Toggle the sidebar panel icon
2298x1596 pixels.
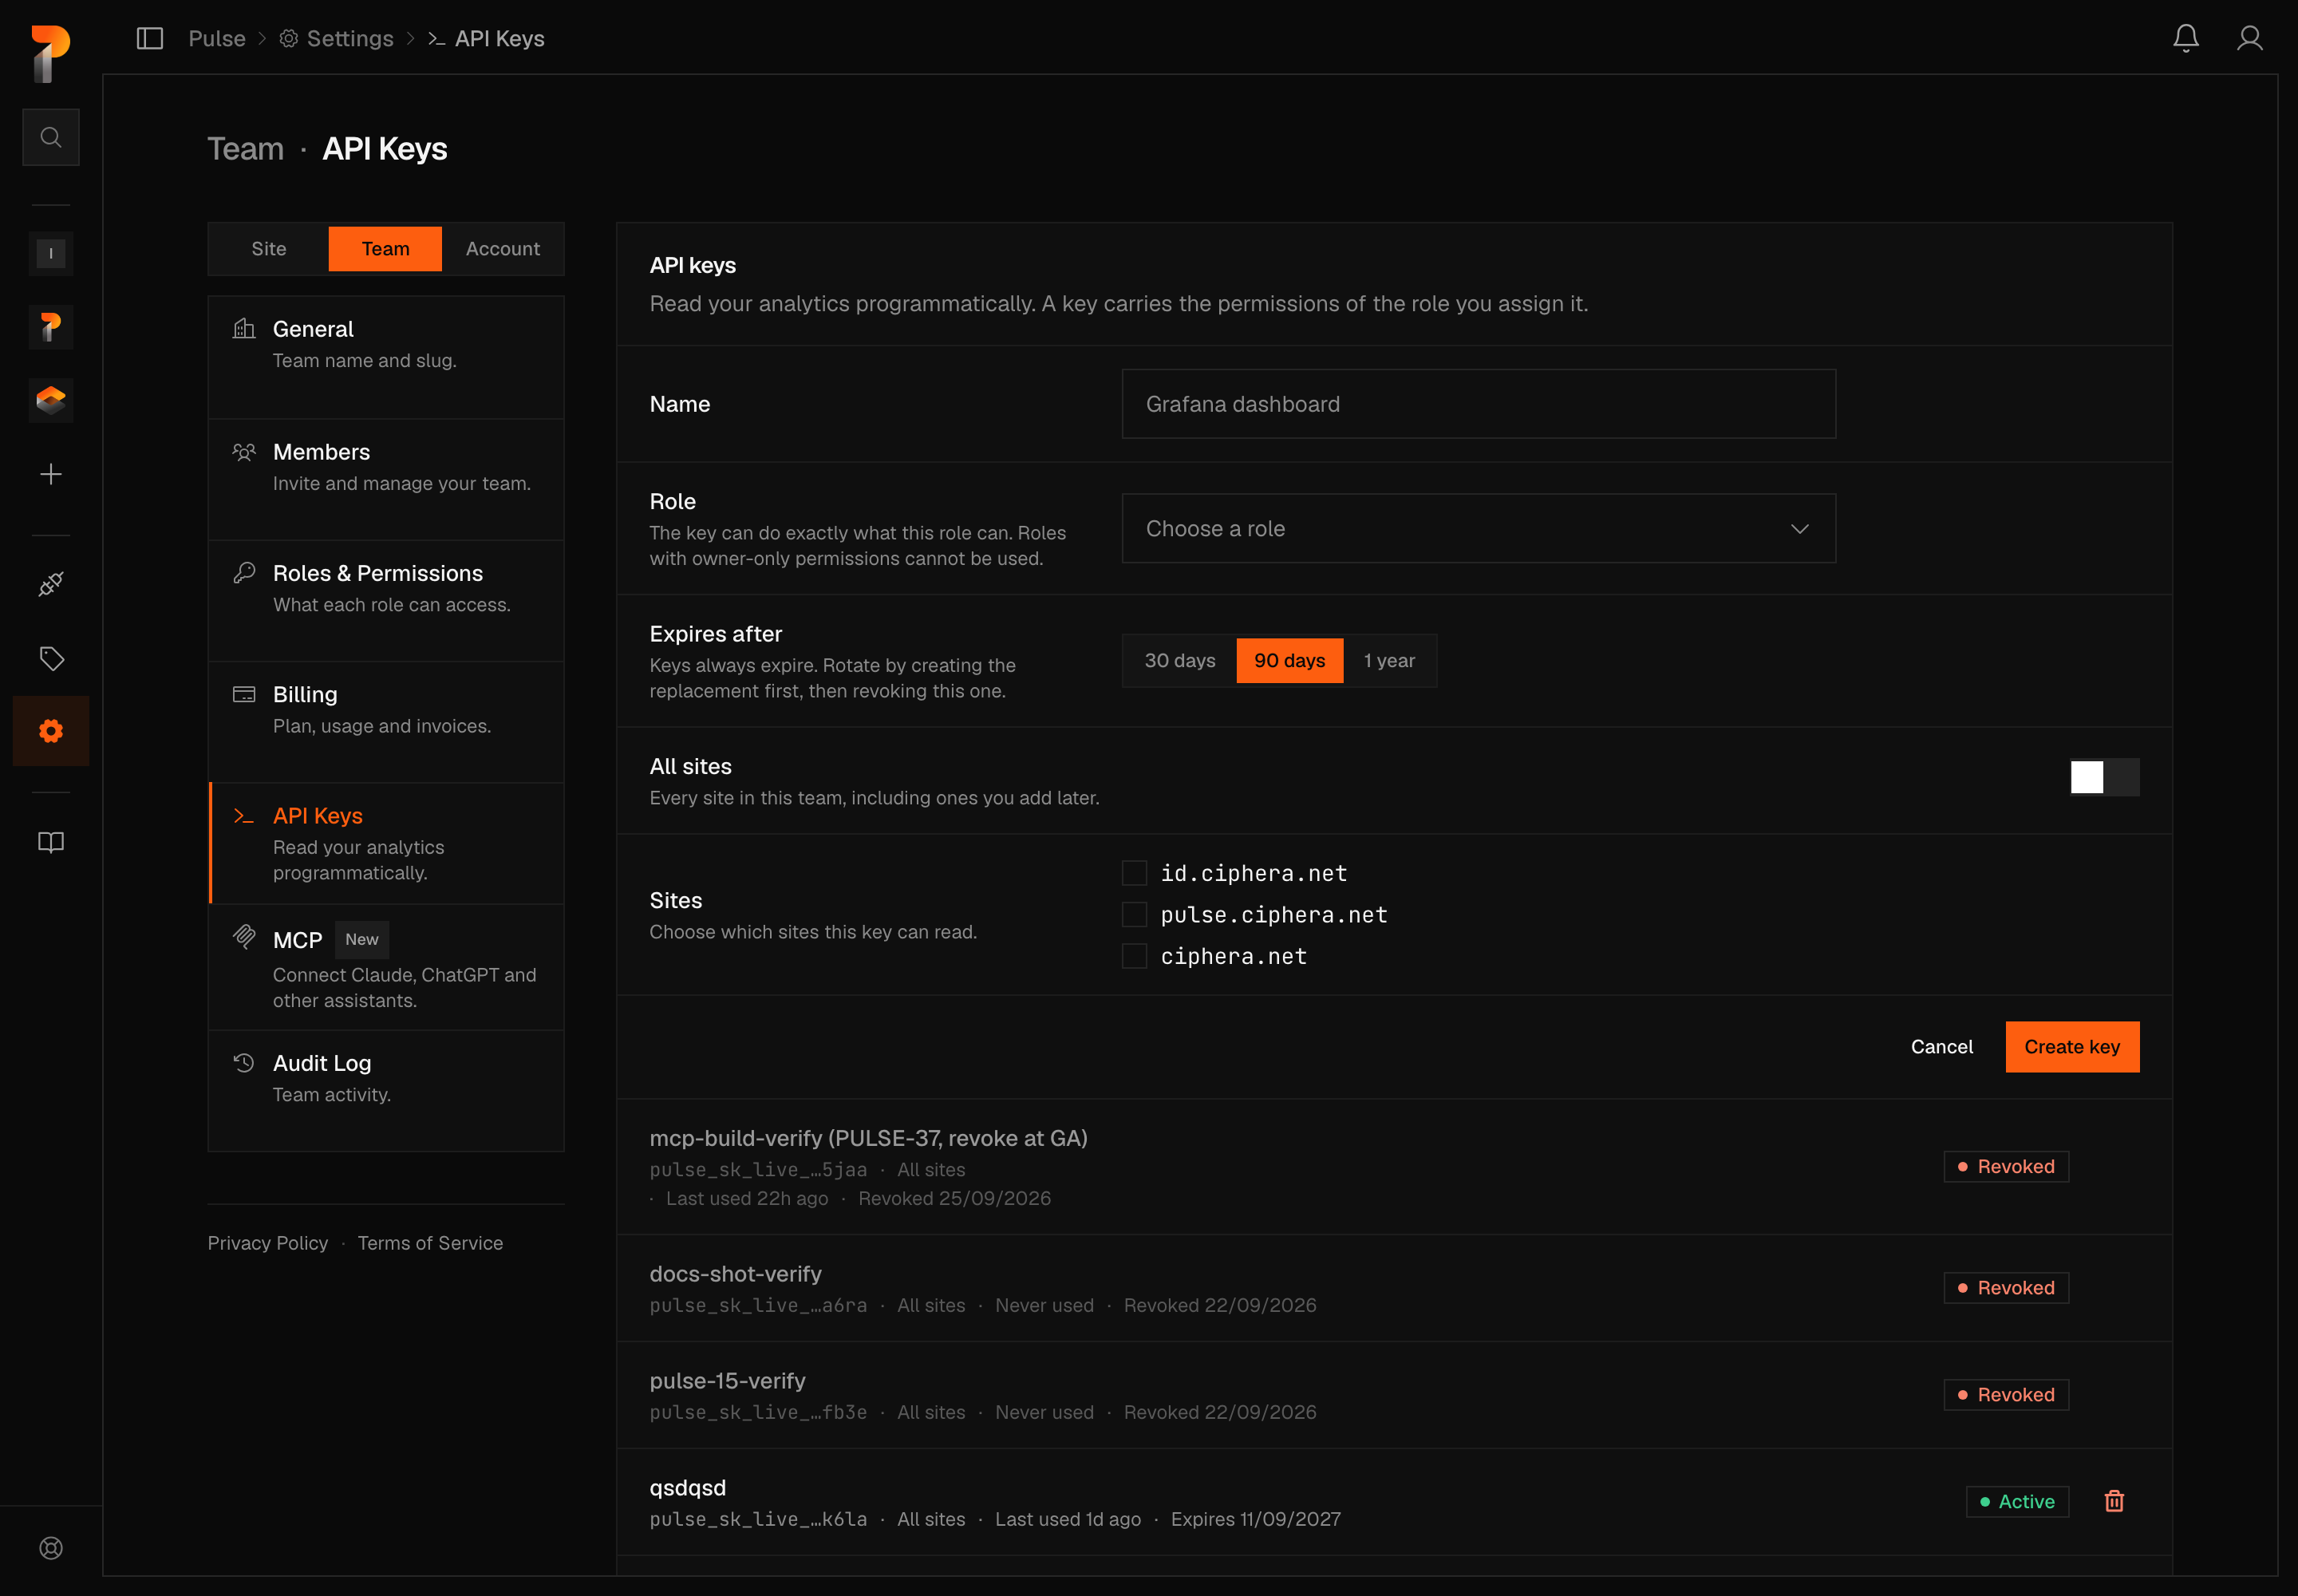[150, 39]
